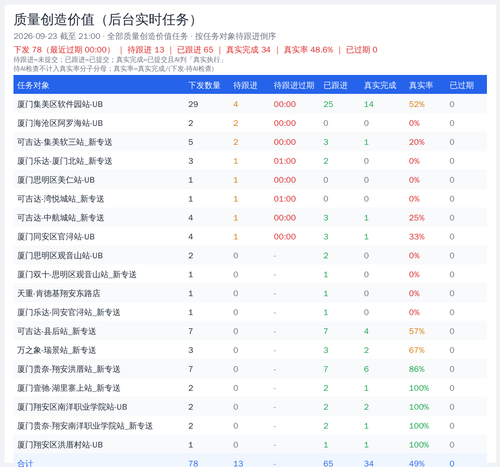The height and width of the screenshot is (467, 500).
Task: Select row 厦门思明区美仁站-UB
Action: (250, 180)
